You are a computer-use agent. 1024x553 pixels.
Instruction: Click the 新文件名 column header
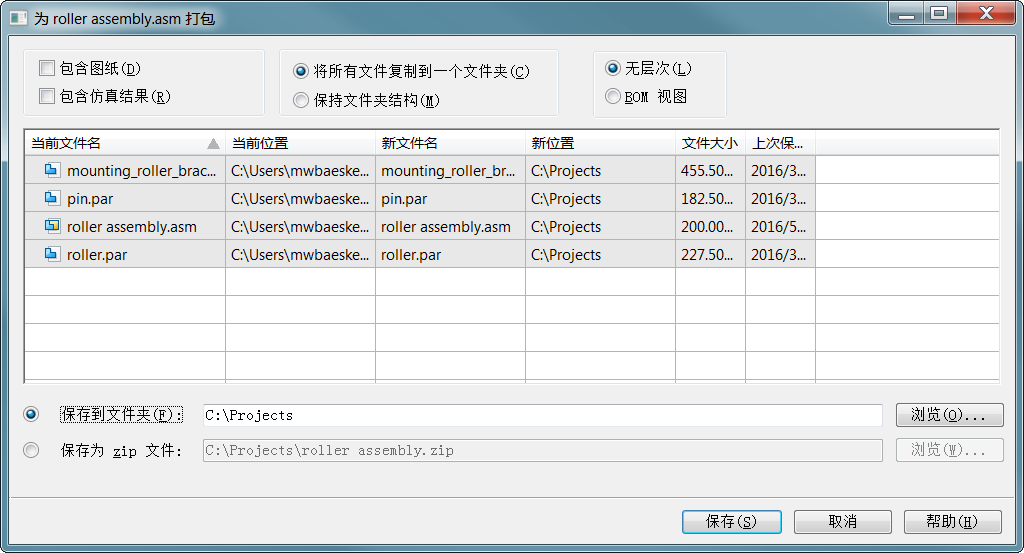click(449, 143)
